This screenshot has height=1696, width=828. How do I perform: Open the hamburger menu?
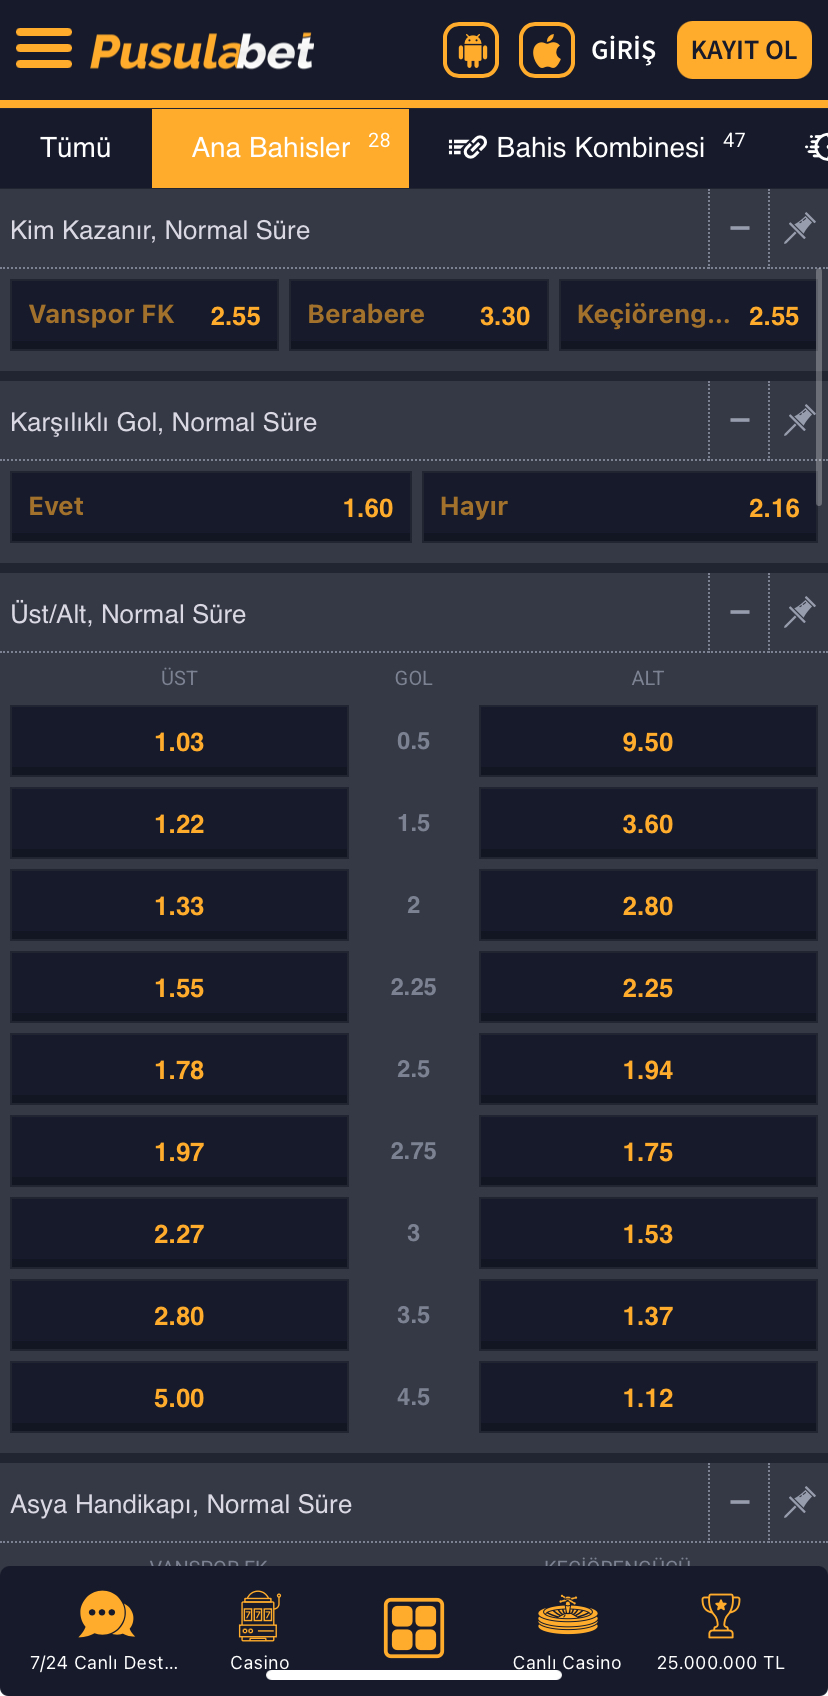44,48
